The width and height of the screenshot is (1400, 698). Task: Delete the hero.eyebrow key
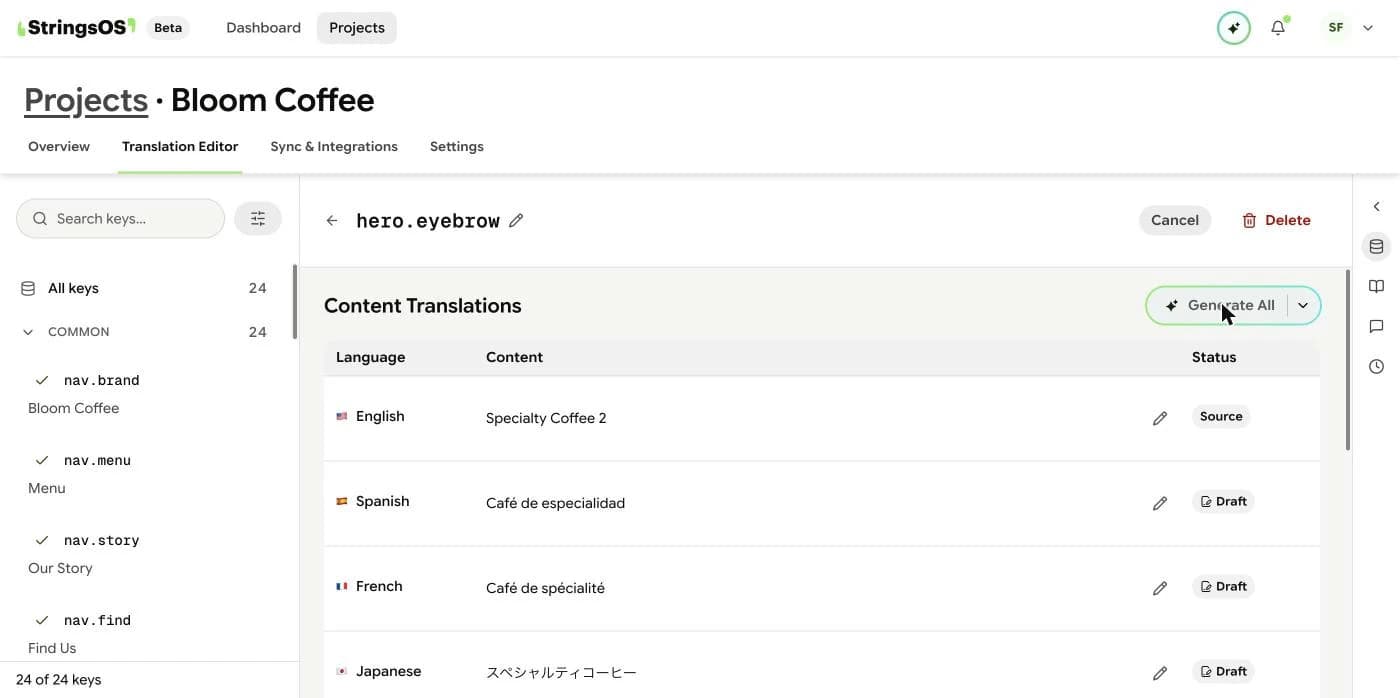click(1276, 221)
